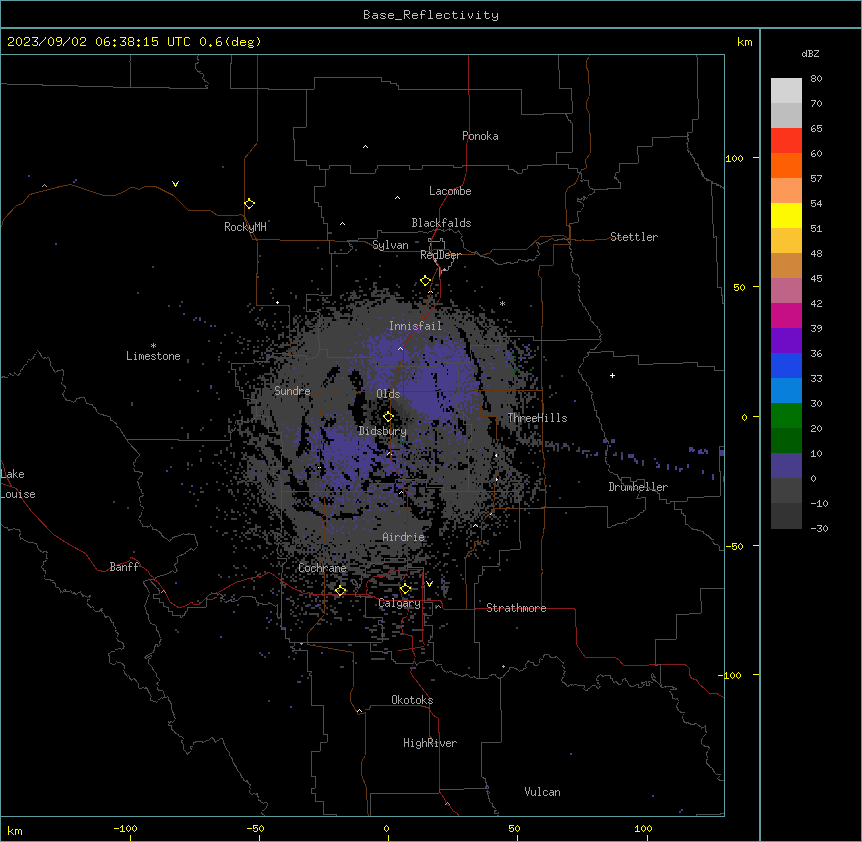
Task: Click the Base_Reflectivity title
Action: tap(431, 15)
